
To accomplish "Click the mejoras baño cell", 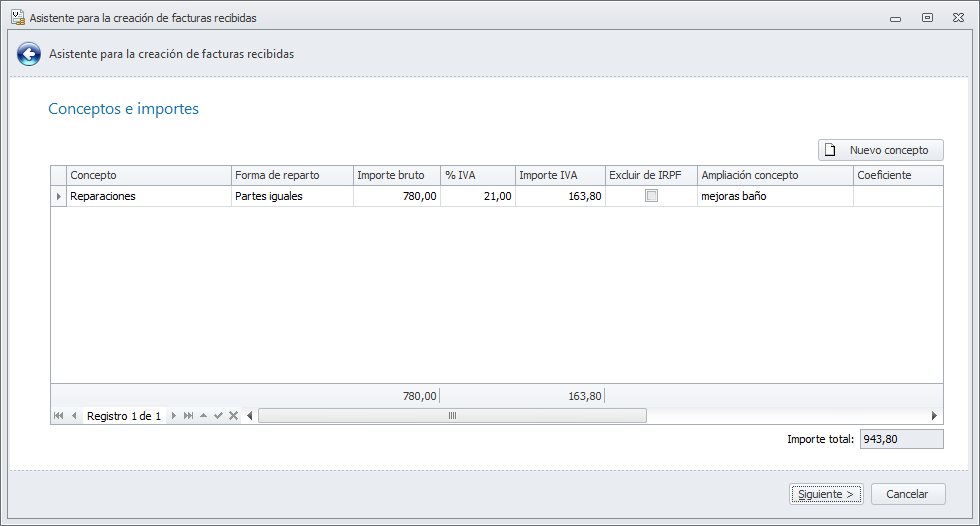I will pyautogui.click(x=775, y=196).
